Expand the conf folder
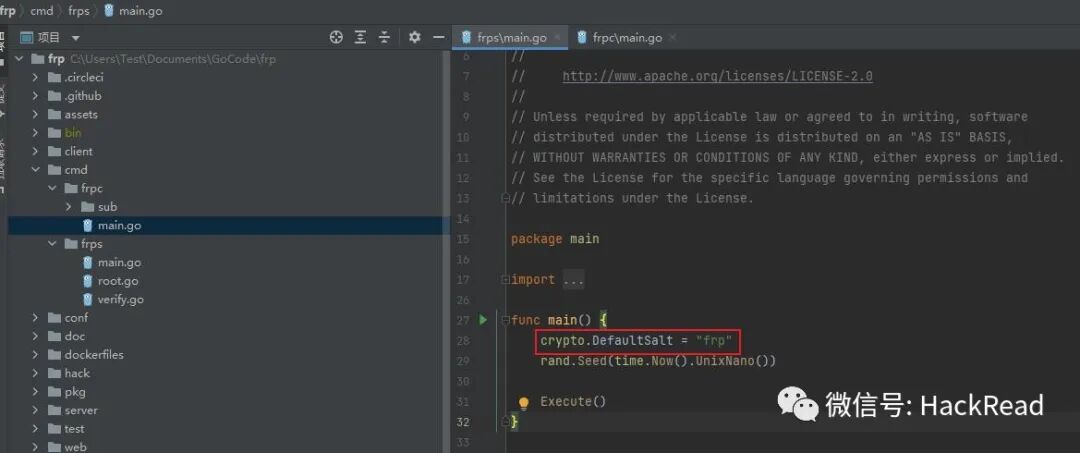The width and height of the screenshot is (1080, 453). pos(36,318)
